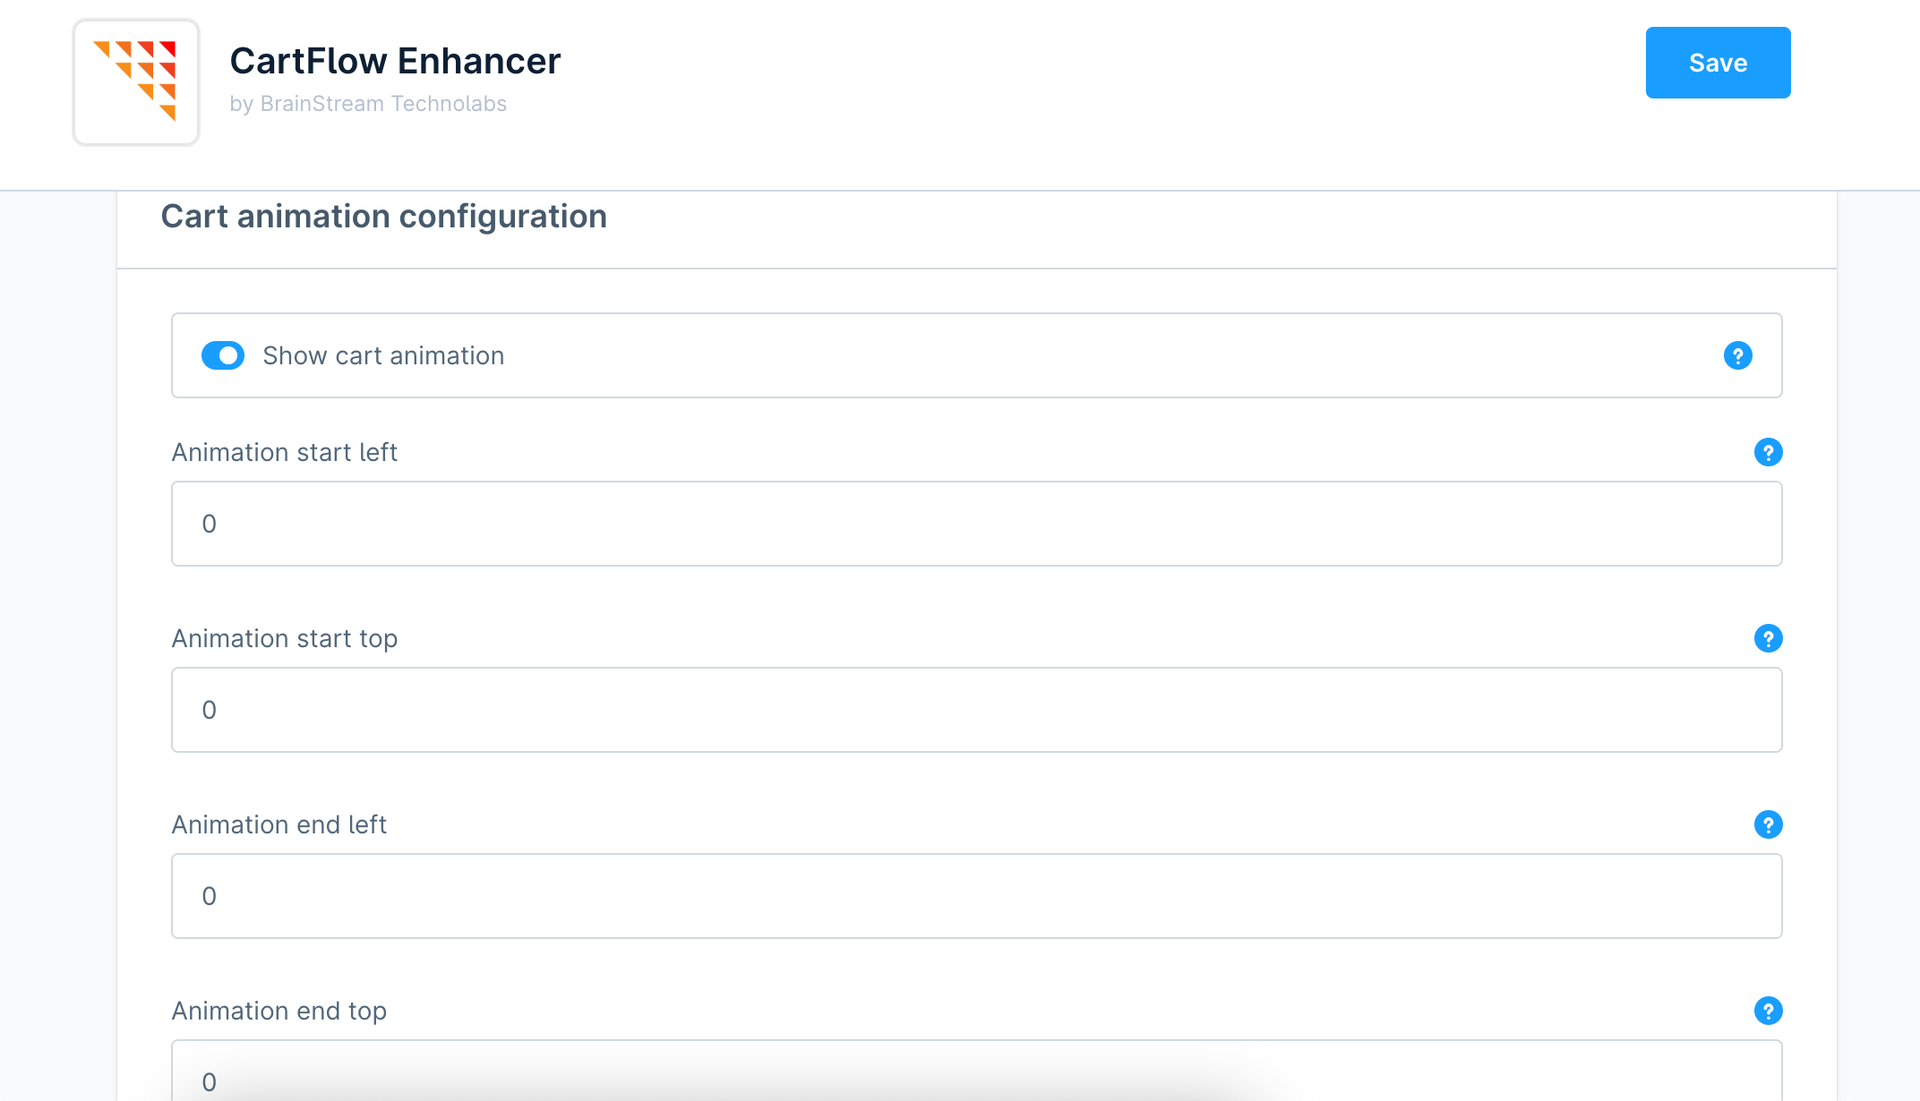This screenshot has height=1101, width=1920.
Task: Select the Animation end left label
Action: 278,824
